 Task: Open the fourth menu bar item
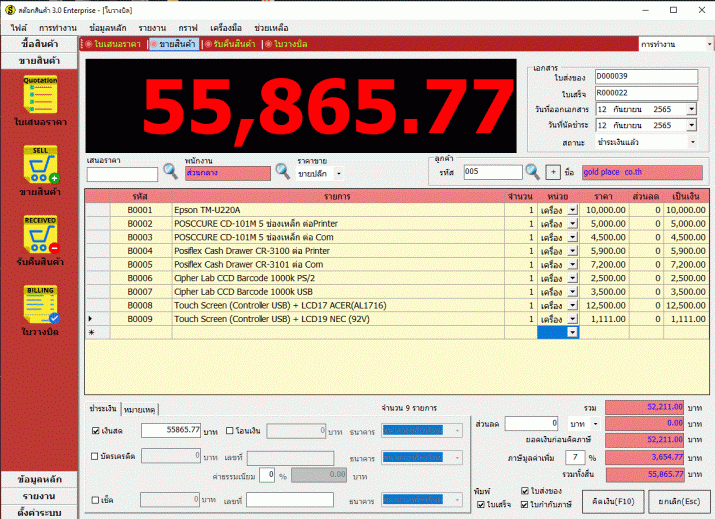pyautogui.click(x=152, y=28)
